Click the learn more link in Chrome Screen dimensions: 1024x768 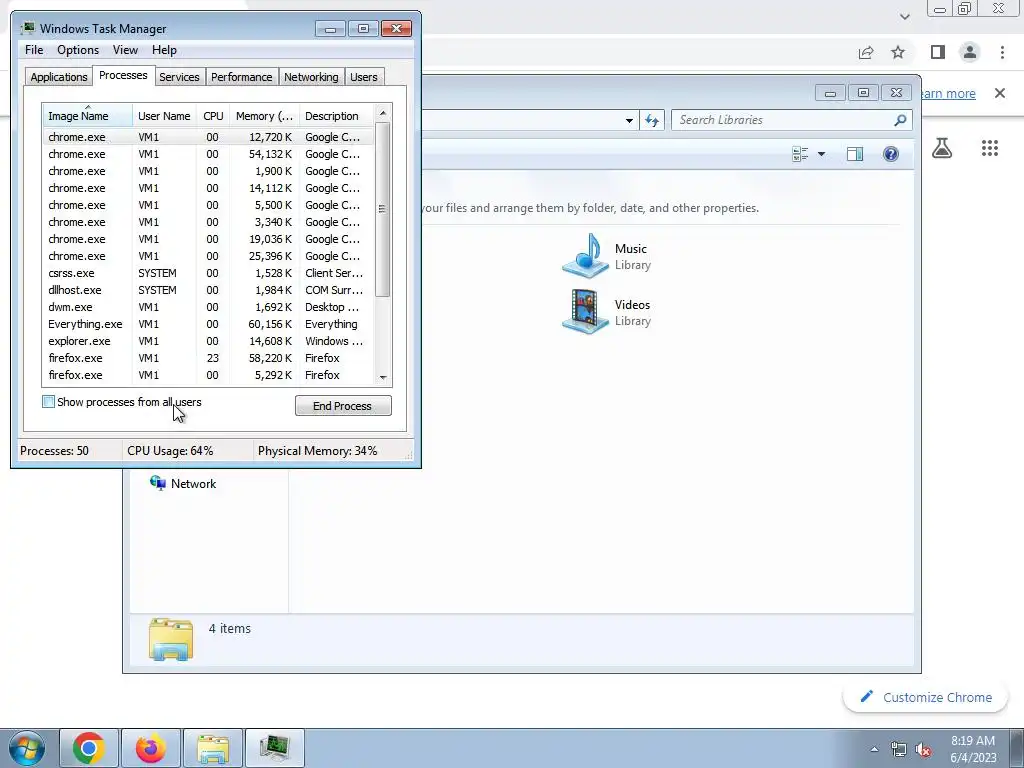[x=948, y=93]
